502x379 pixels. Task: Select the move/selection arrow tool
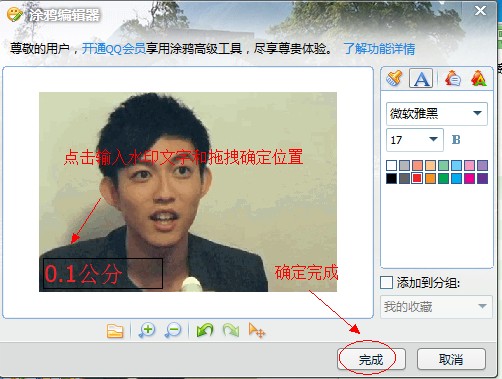pos(257,331)
